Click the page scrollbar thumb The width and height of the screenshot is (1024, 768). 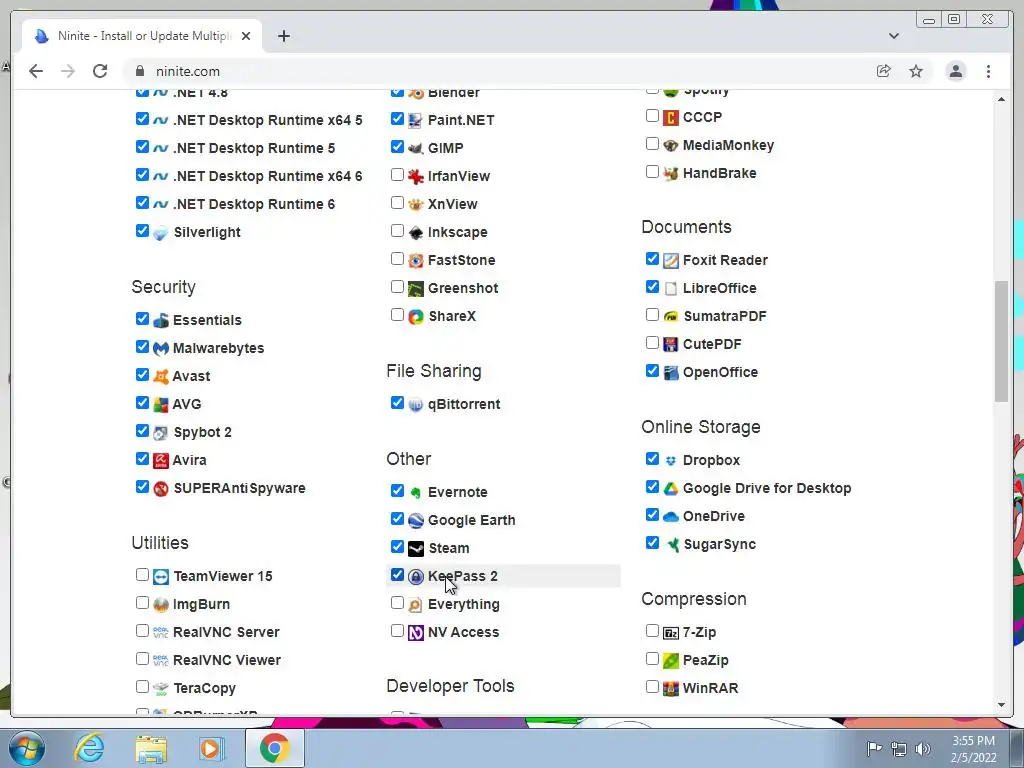(x=1002, y=341)
